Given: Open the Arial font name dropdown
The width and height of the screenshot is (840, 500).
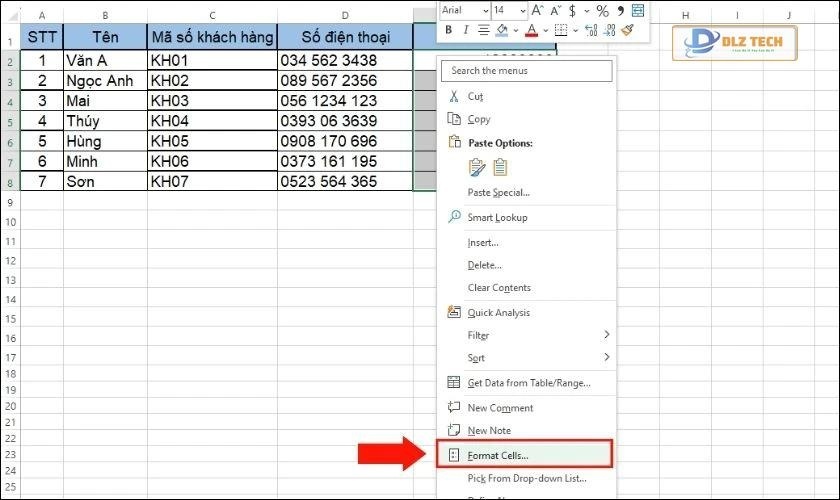Looking at the screenshot, I should (x=486, y=11).
